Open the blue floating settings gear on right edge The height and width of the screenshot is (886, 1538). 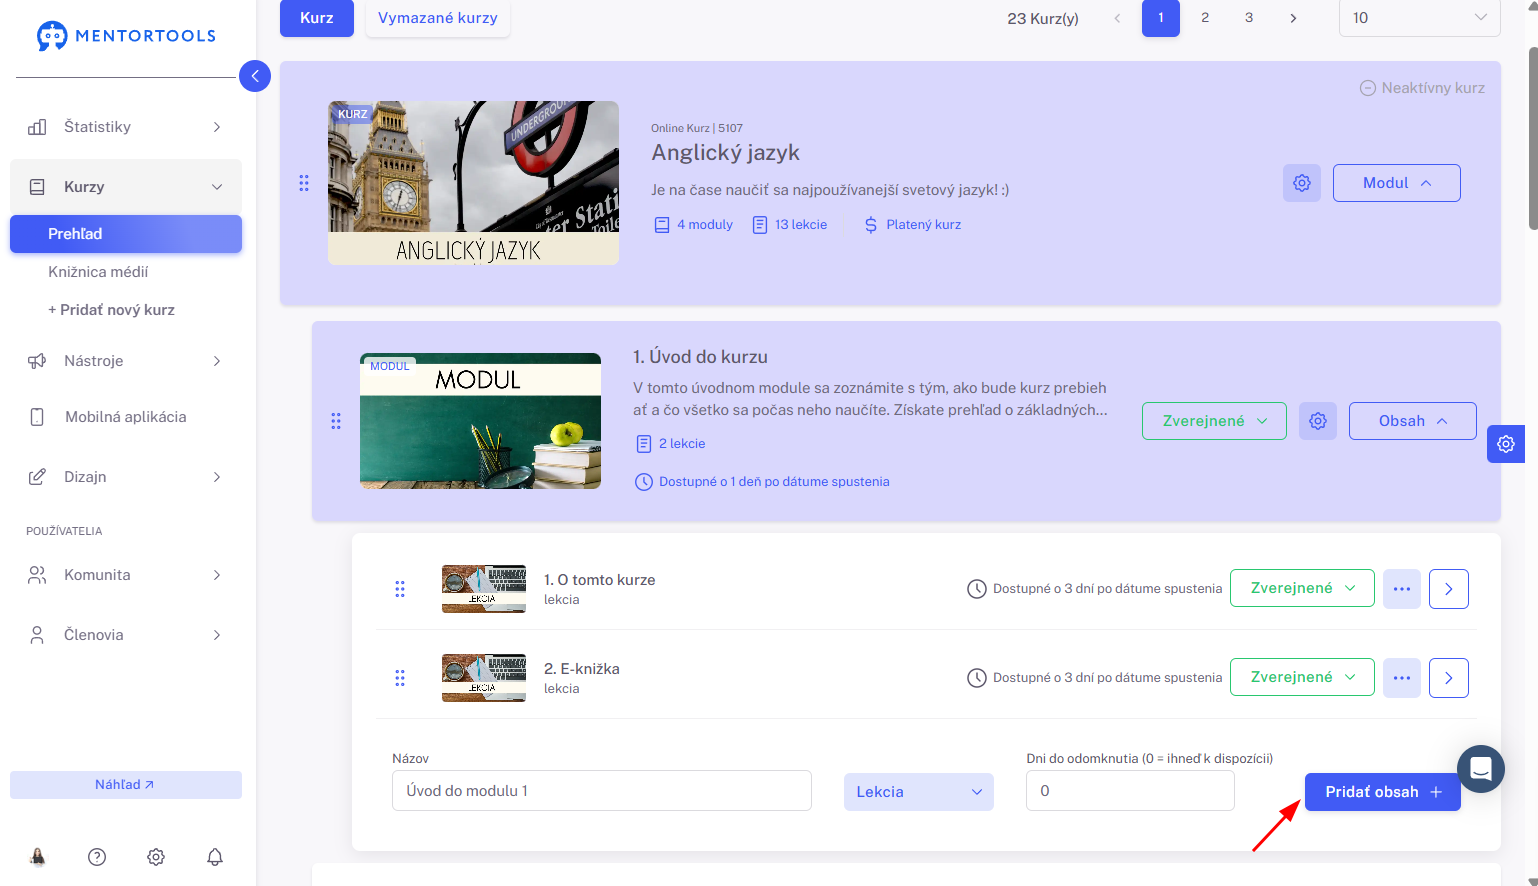click(x=1506, y=444)
